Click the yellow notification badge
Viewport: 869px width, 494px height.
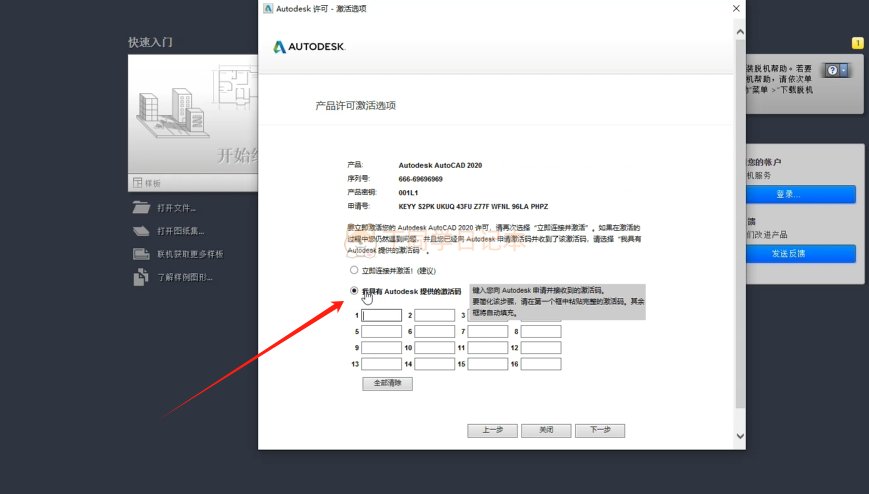click(x=857, y=43)
